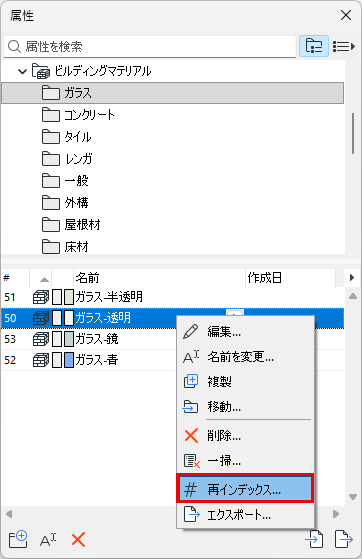Click the import attributes icon
362x559 pixels.
[x=314, y=539]
